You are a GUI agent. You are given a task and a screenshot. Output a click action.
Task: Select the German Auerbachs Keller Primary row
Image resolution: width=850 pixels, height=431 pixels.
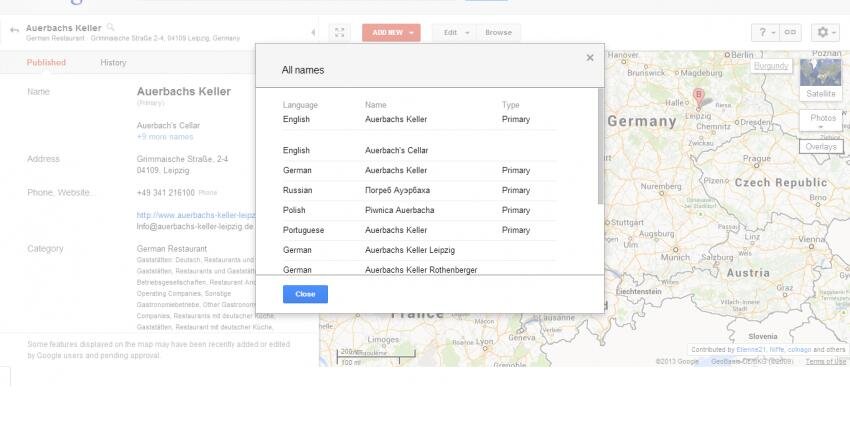[420, 170]
